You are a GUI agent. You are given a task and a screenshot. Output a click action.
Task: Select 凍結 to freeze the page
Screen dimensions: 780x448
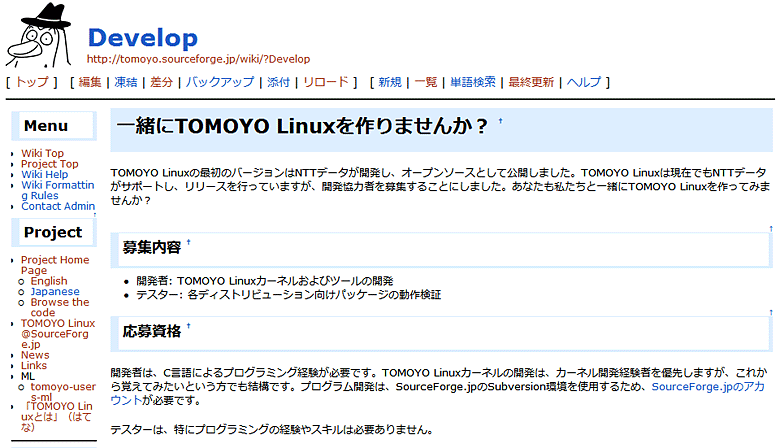[125, 82]
